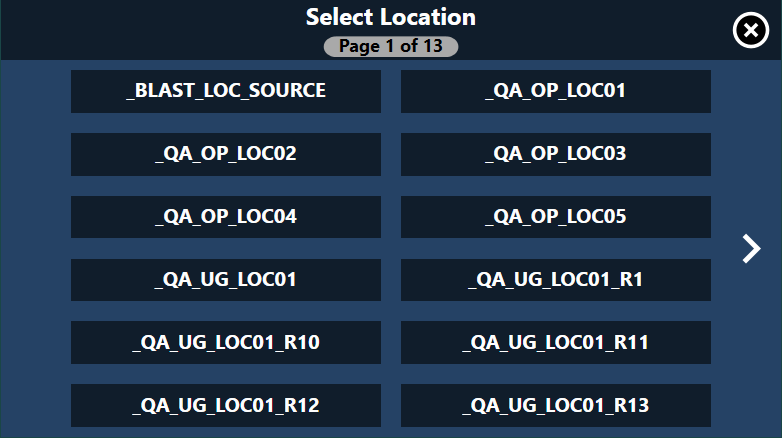The width and height of the screenshot is (782, 438).
Task: Choose the _QA_OP_LOC04 button
Action: (x=226, y=217)
